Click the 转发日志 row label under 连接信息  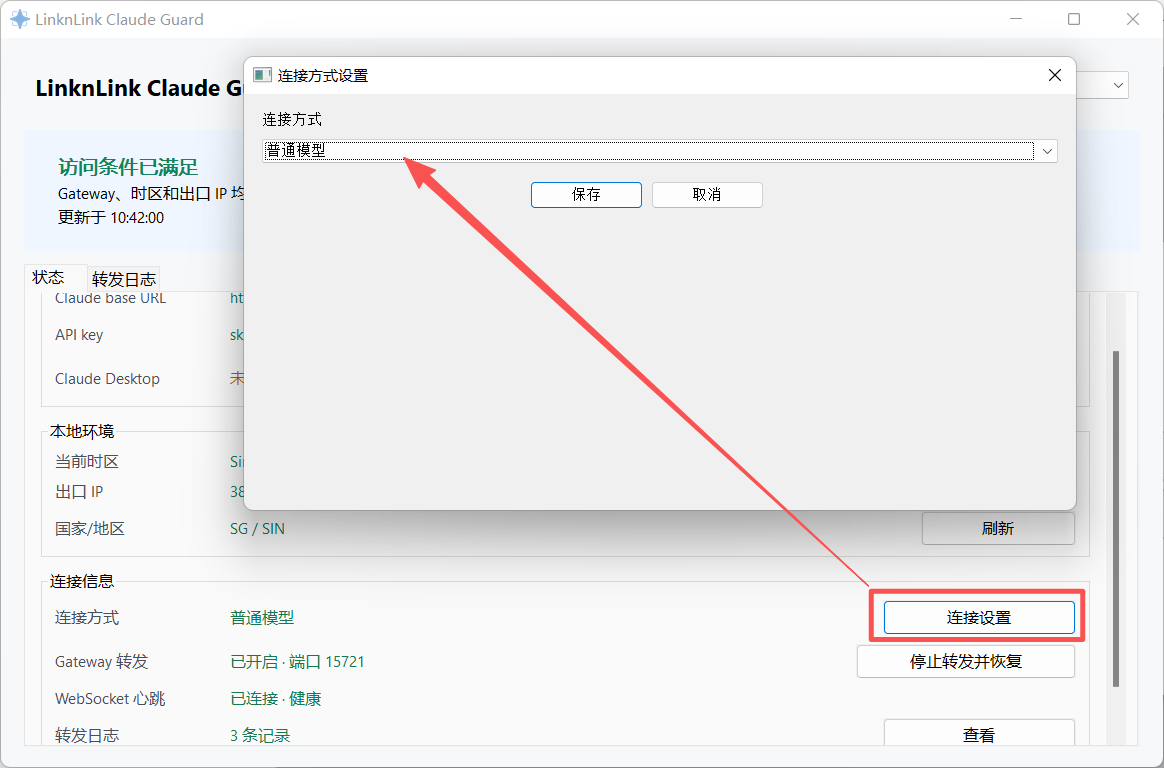click(87, 735)
